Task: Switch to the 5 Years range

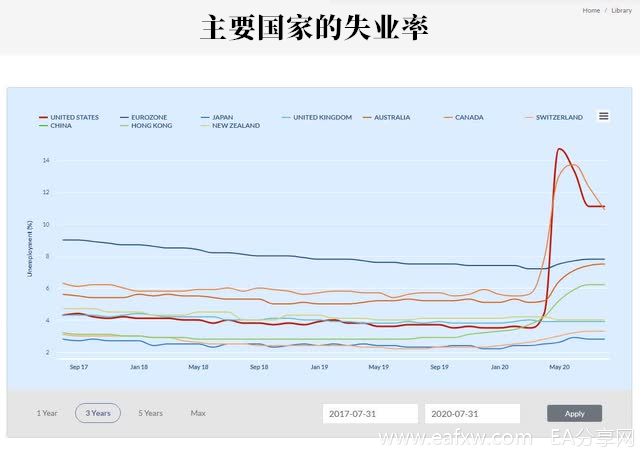Action: [x=150, y=413]
